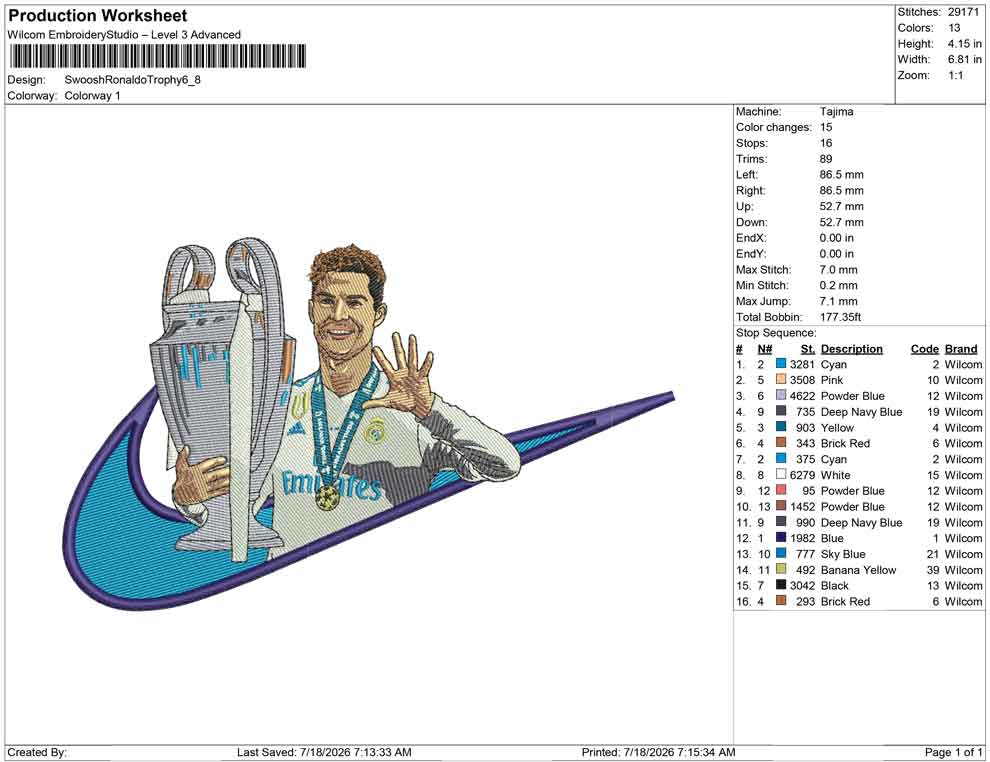Click the 'Banana Yellow' description text

coord(858,569)
